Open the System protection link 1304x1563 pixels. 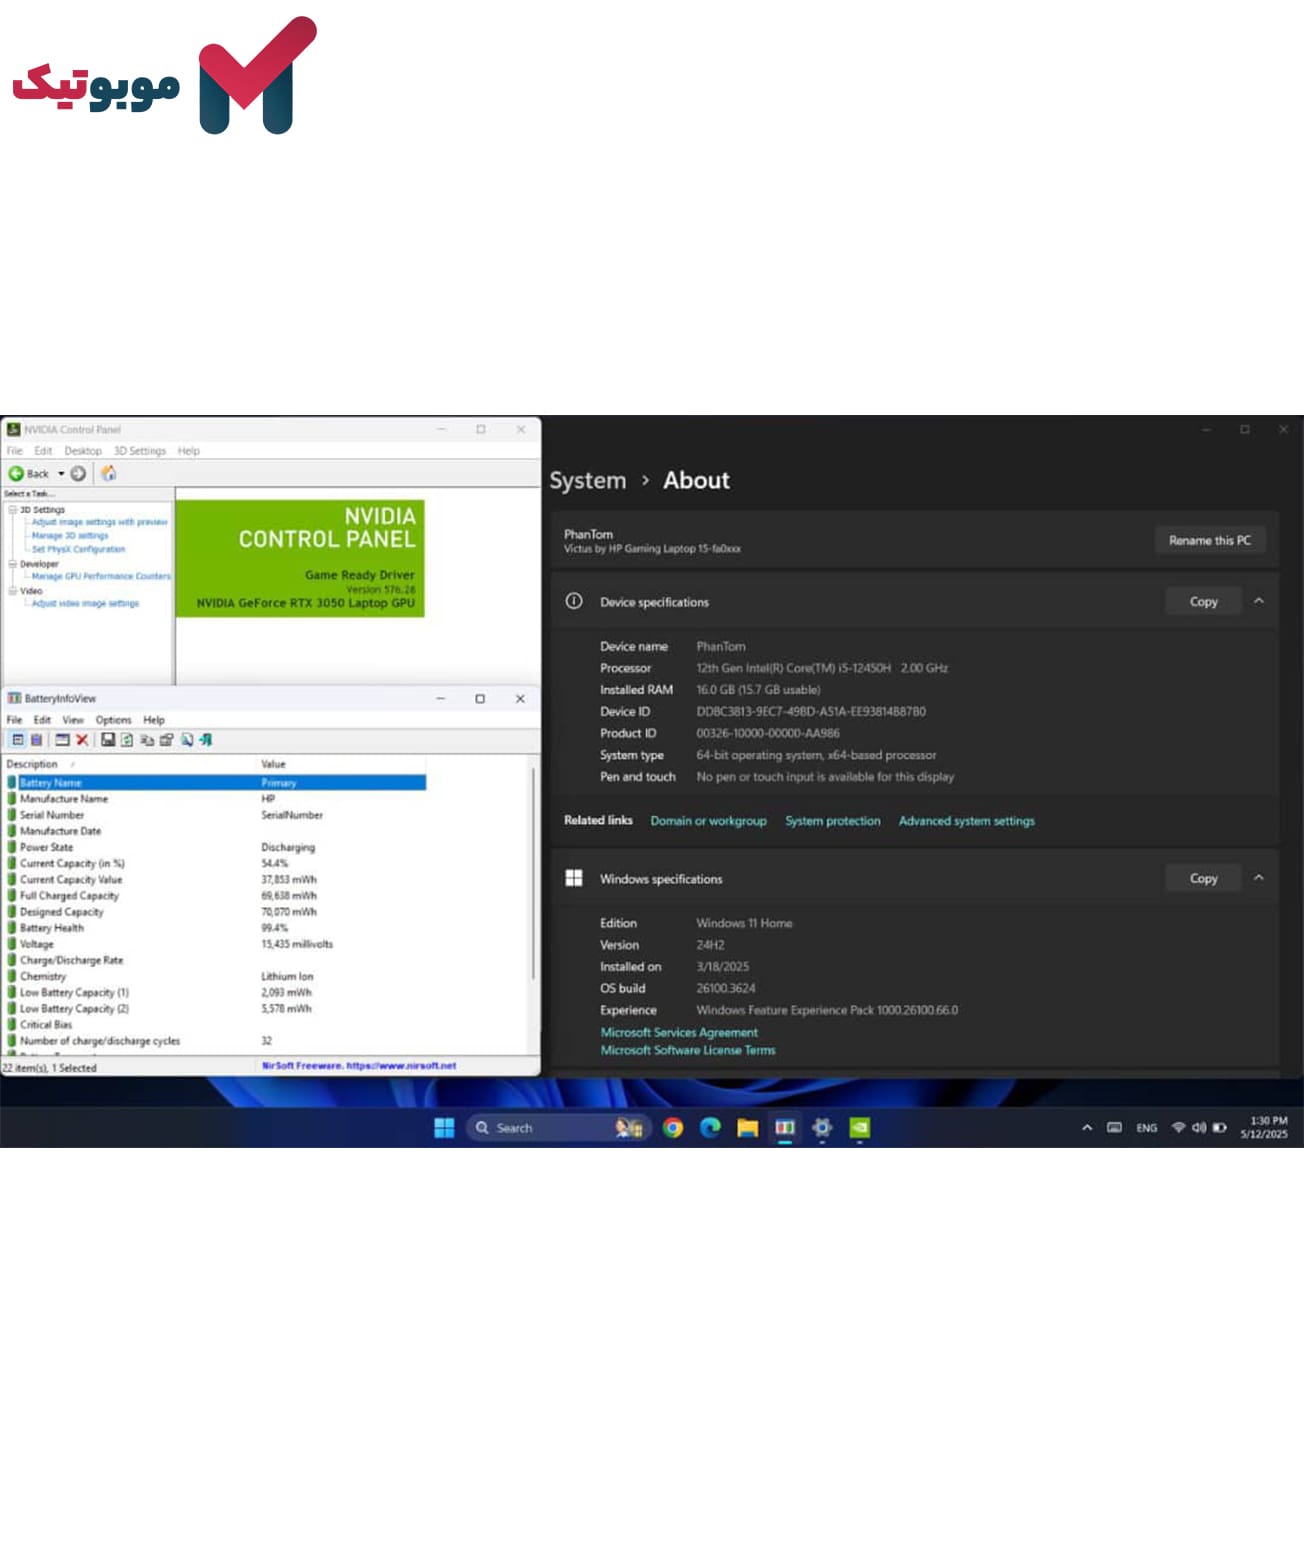[x=833, y=821]
